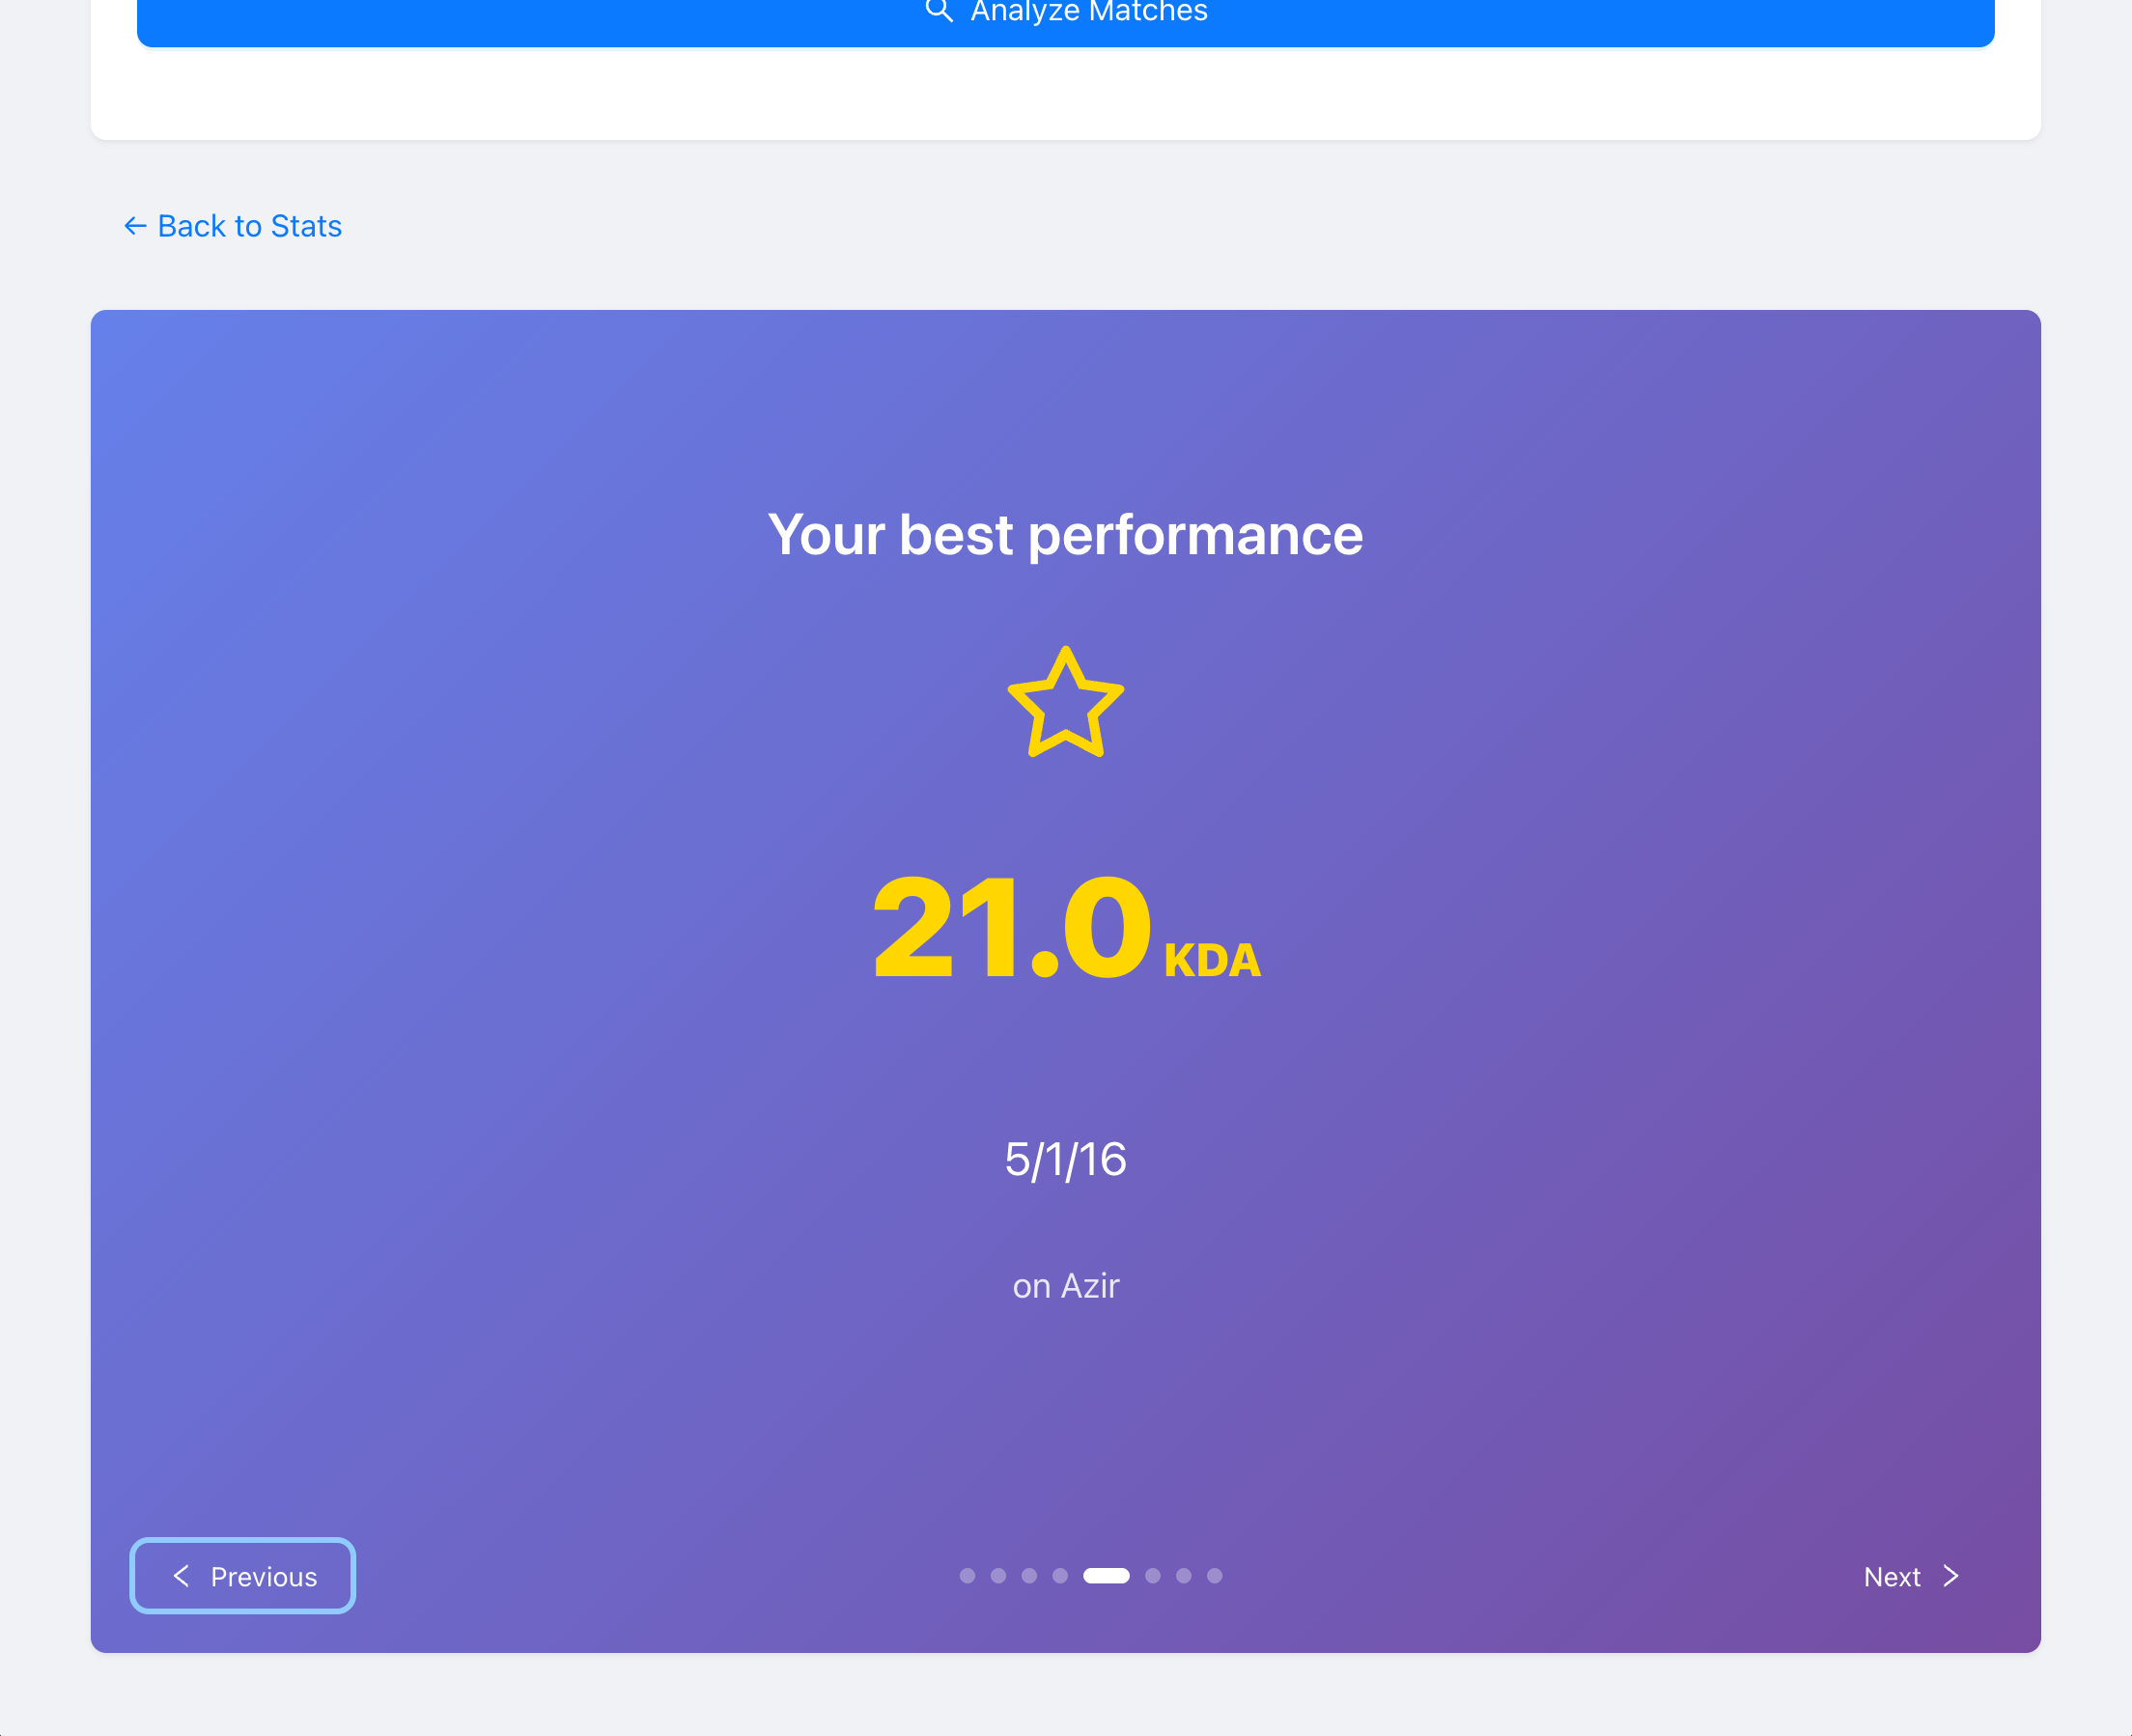Click the right chevron beside Next
Screen dimensions: 2132x1736
1950,1576
